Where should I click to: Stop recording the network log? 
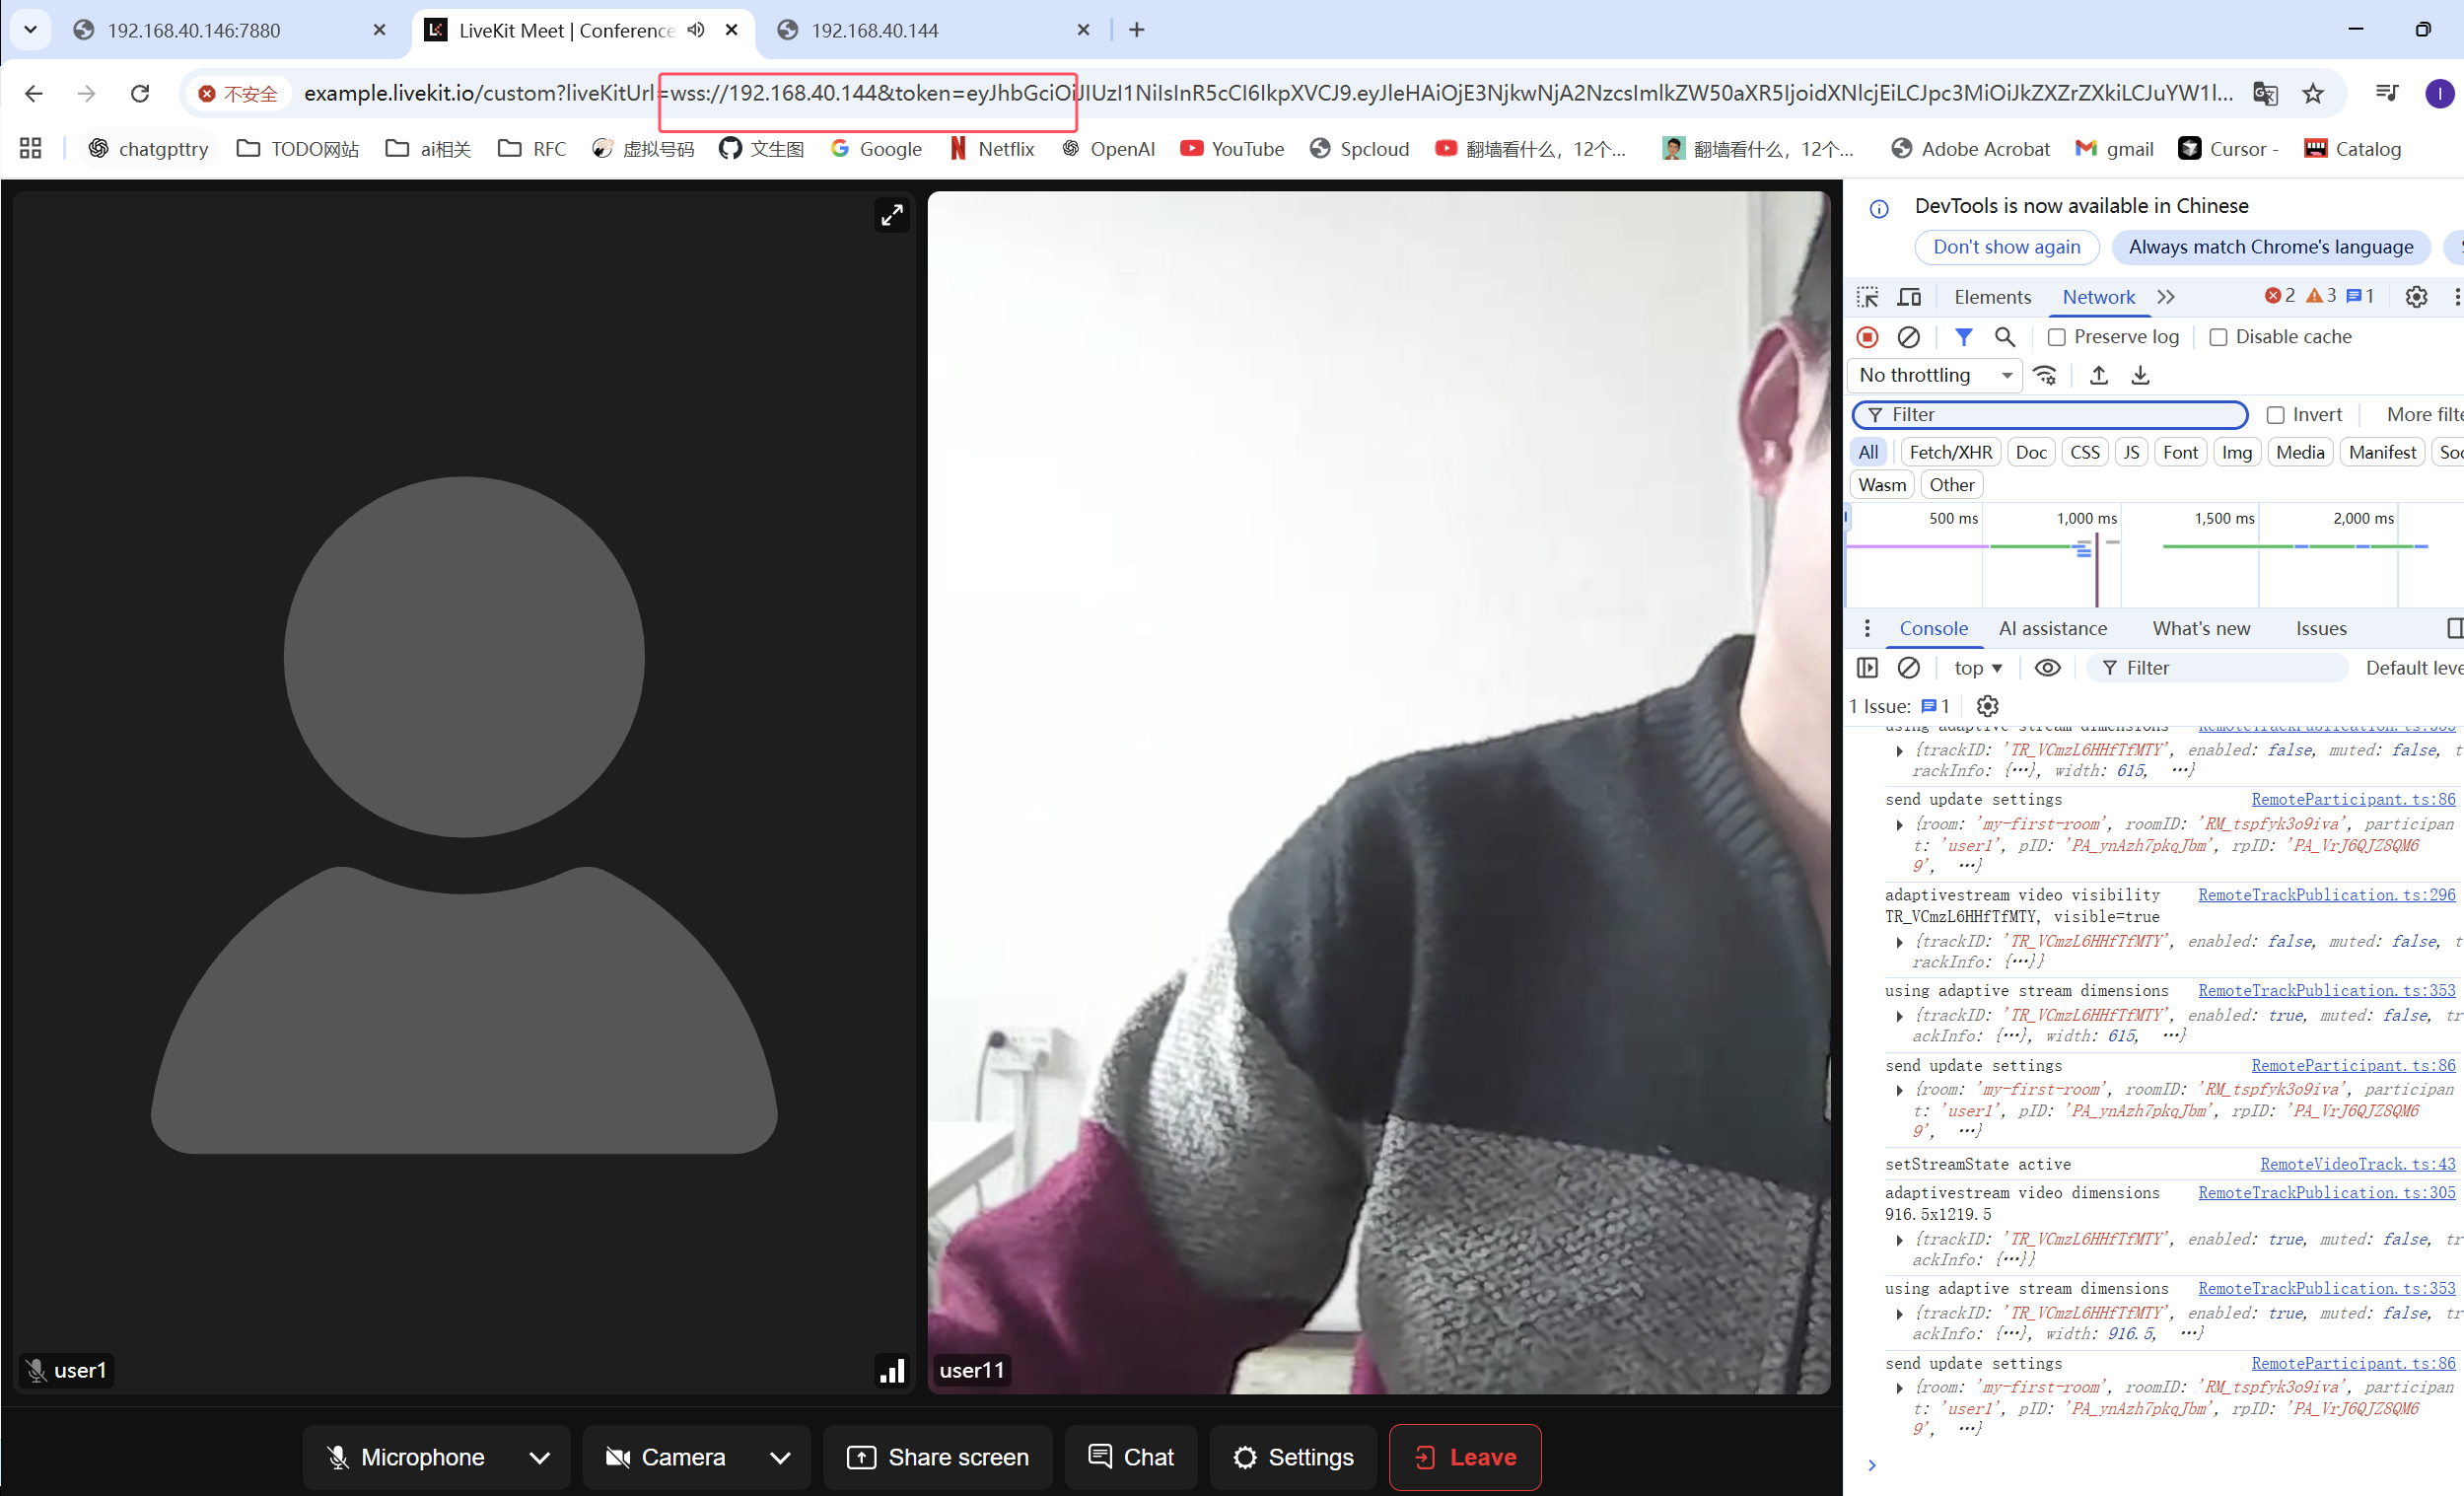[1867, 337]
